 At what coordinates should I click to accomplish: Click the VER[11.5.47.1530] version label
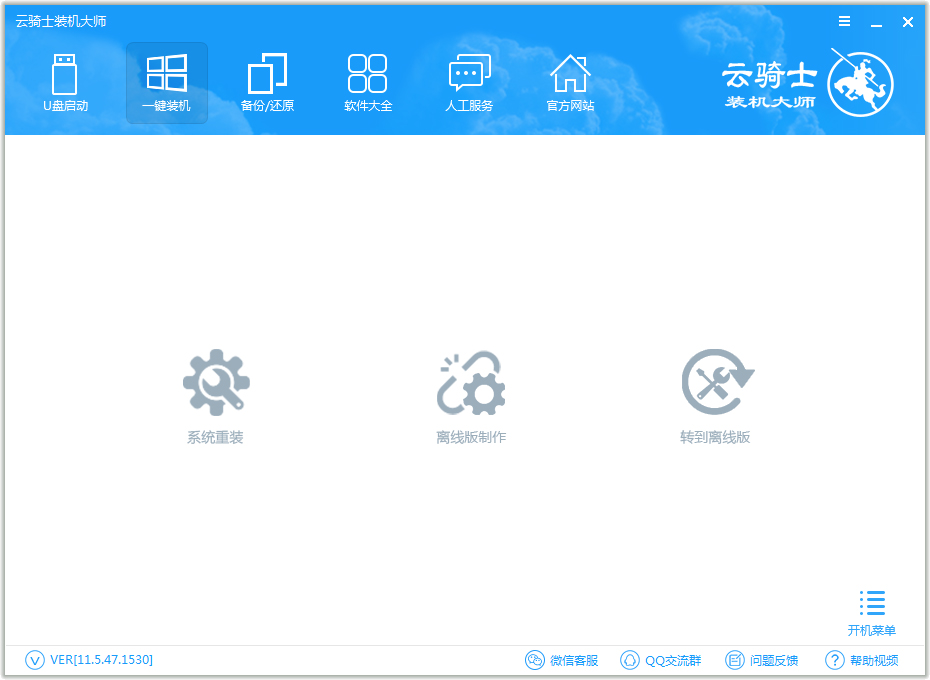coord(101,660)
